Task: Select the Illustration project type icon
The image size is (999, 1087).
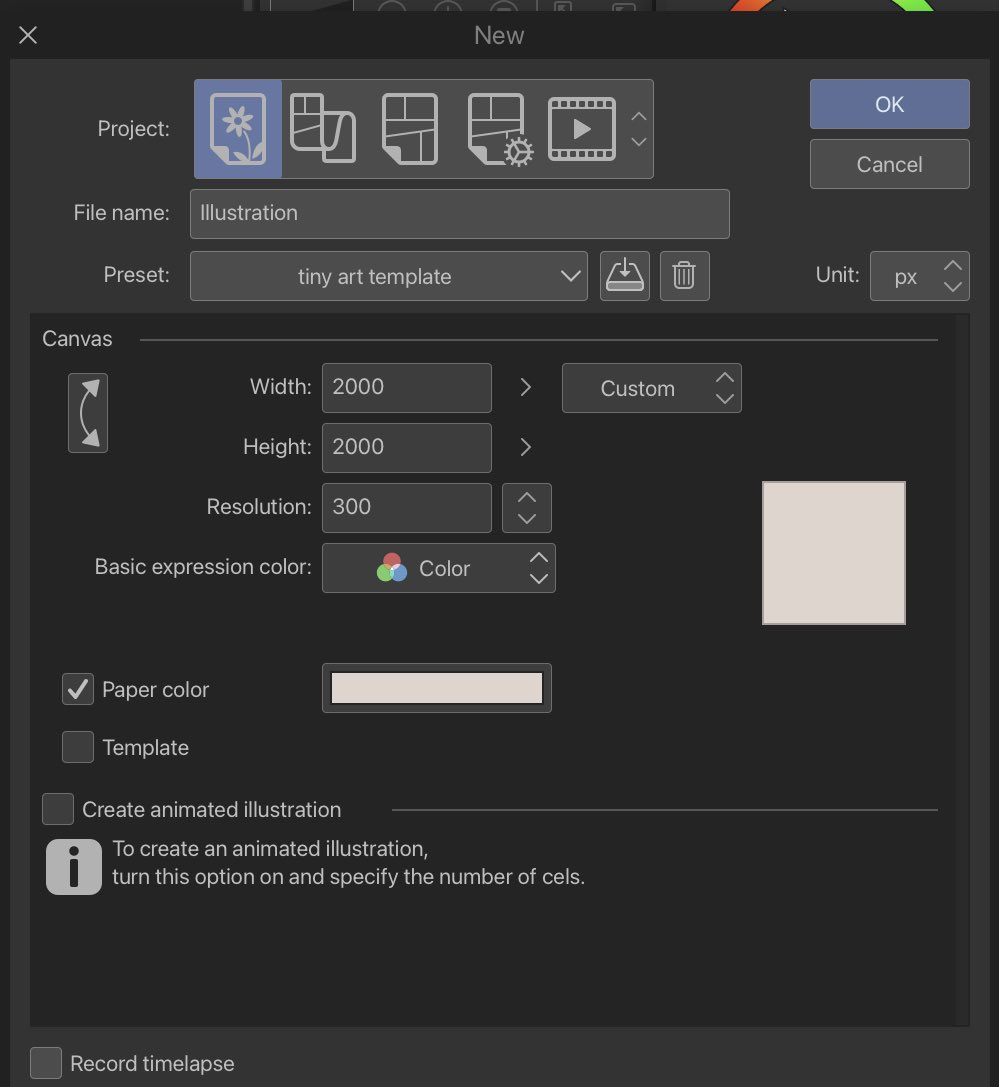Action: [238, 129]
